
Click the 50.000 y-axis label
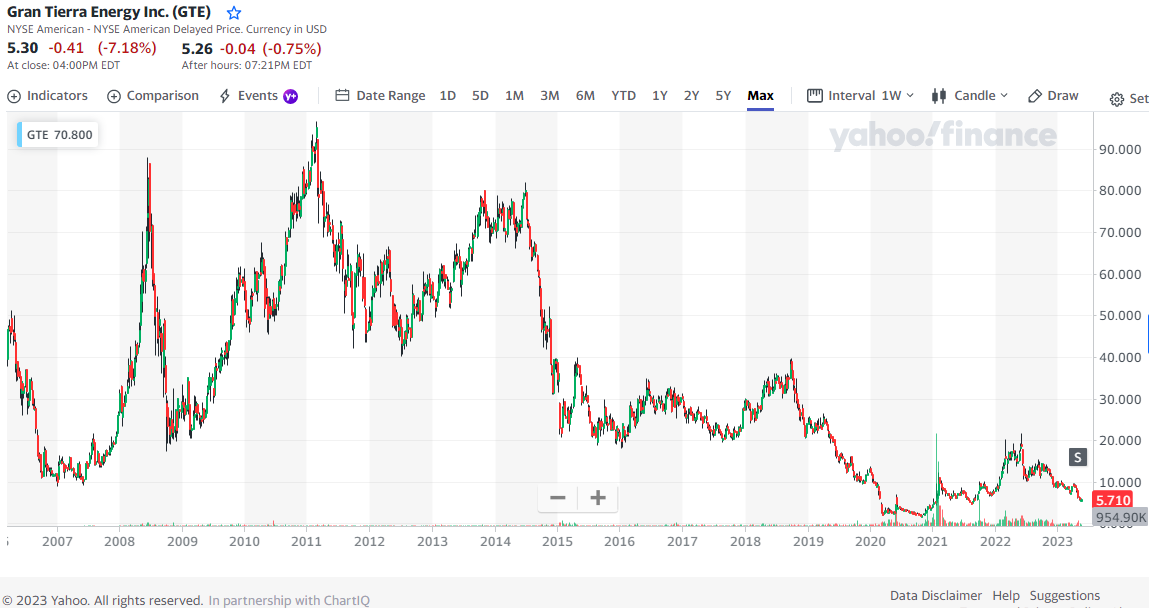point(1120,316)
